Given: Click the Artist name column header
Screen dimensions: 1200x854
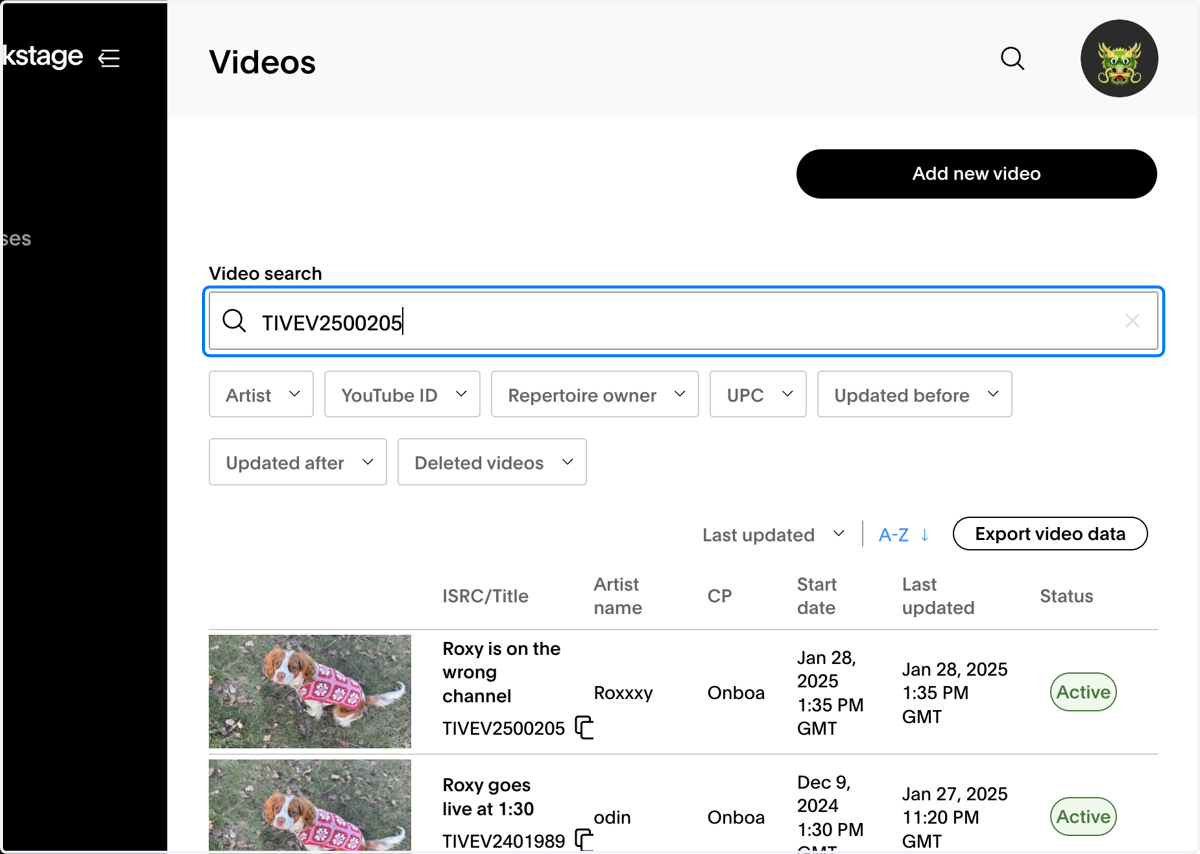Looking at the screenshot, I should pyautogui.click(x=618, y=596).
